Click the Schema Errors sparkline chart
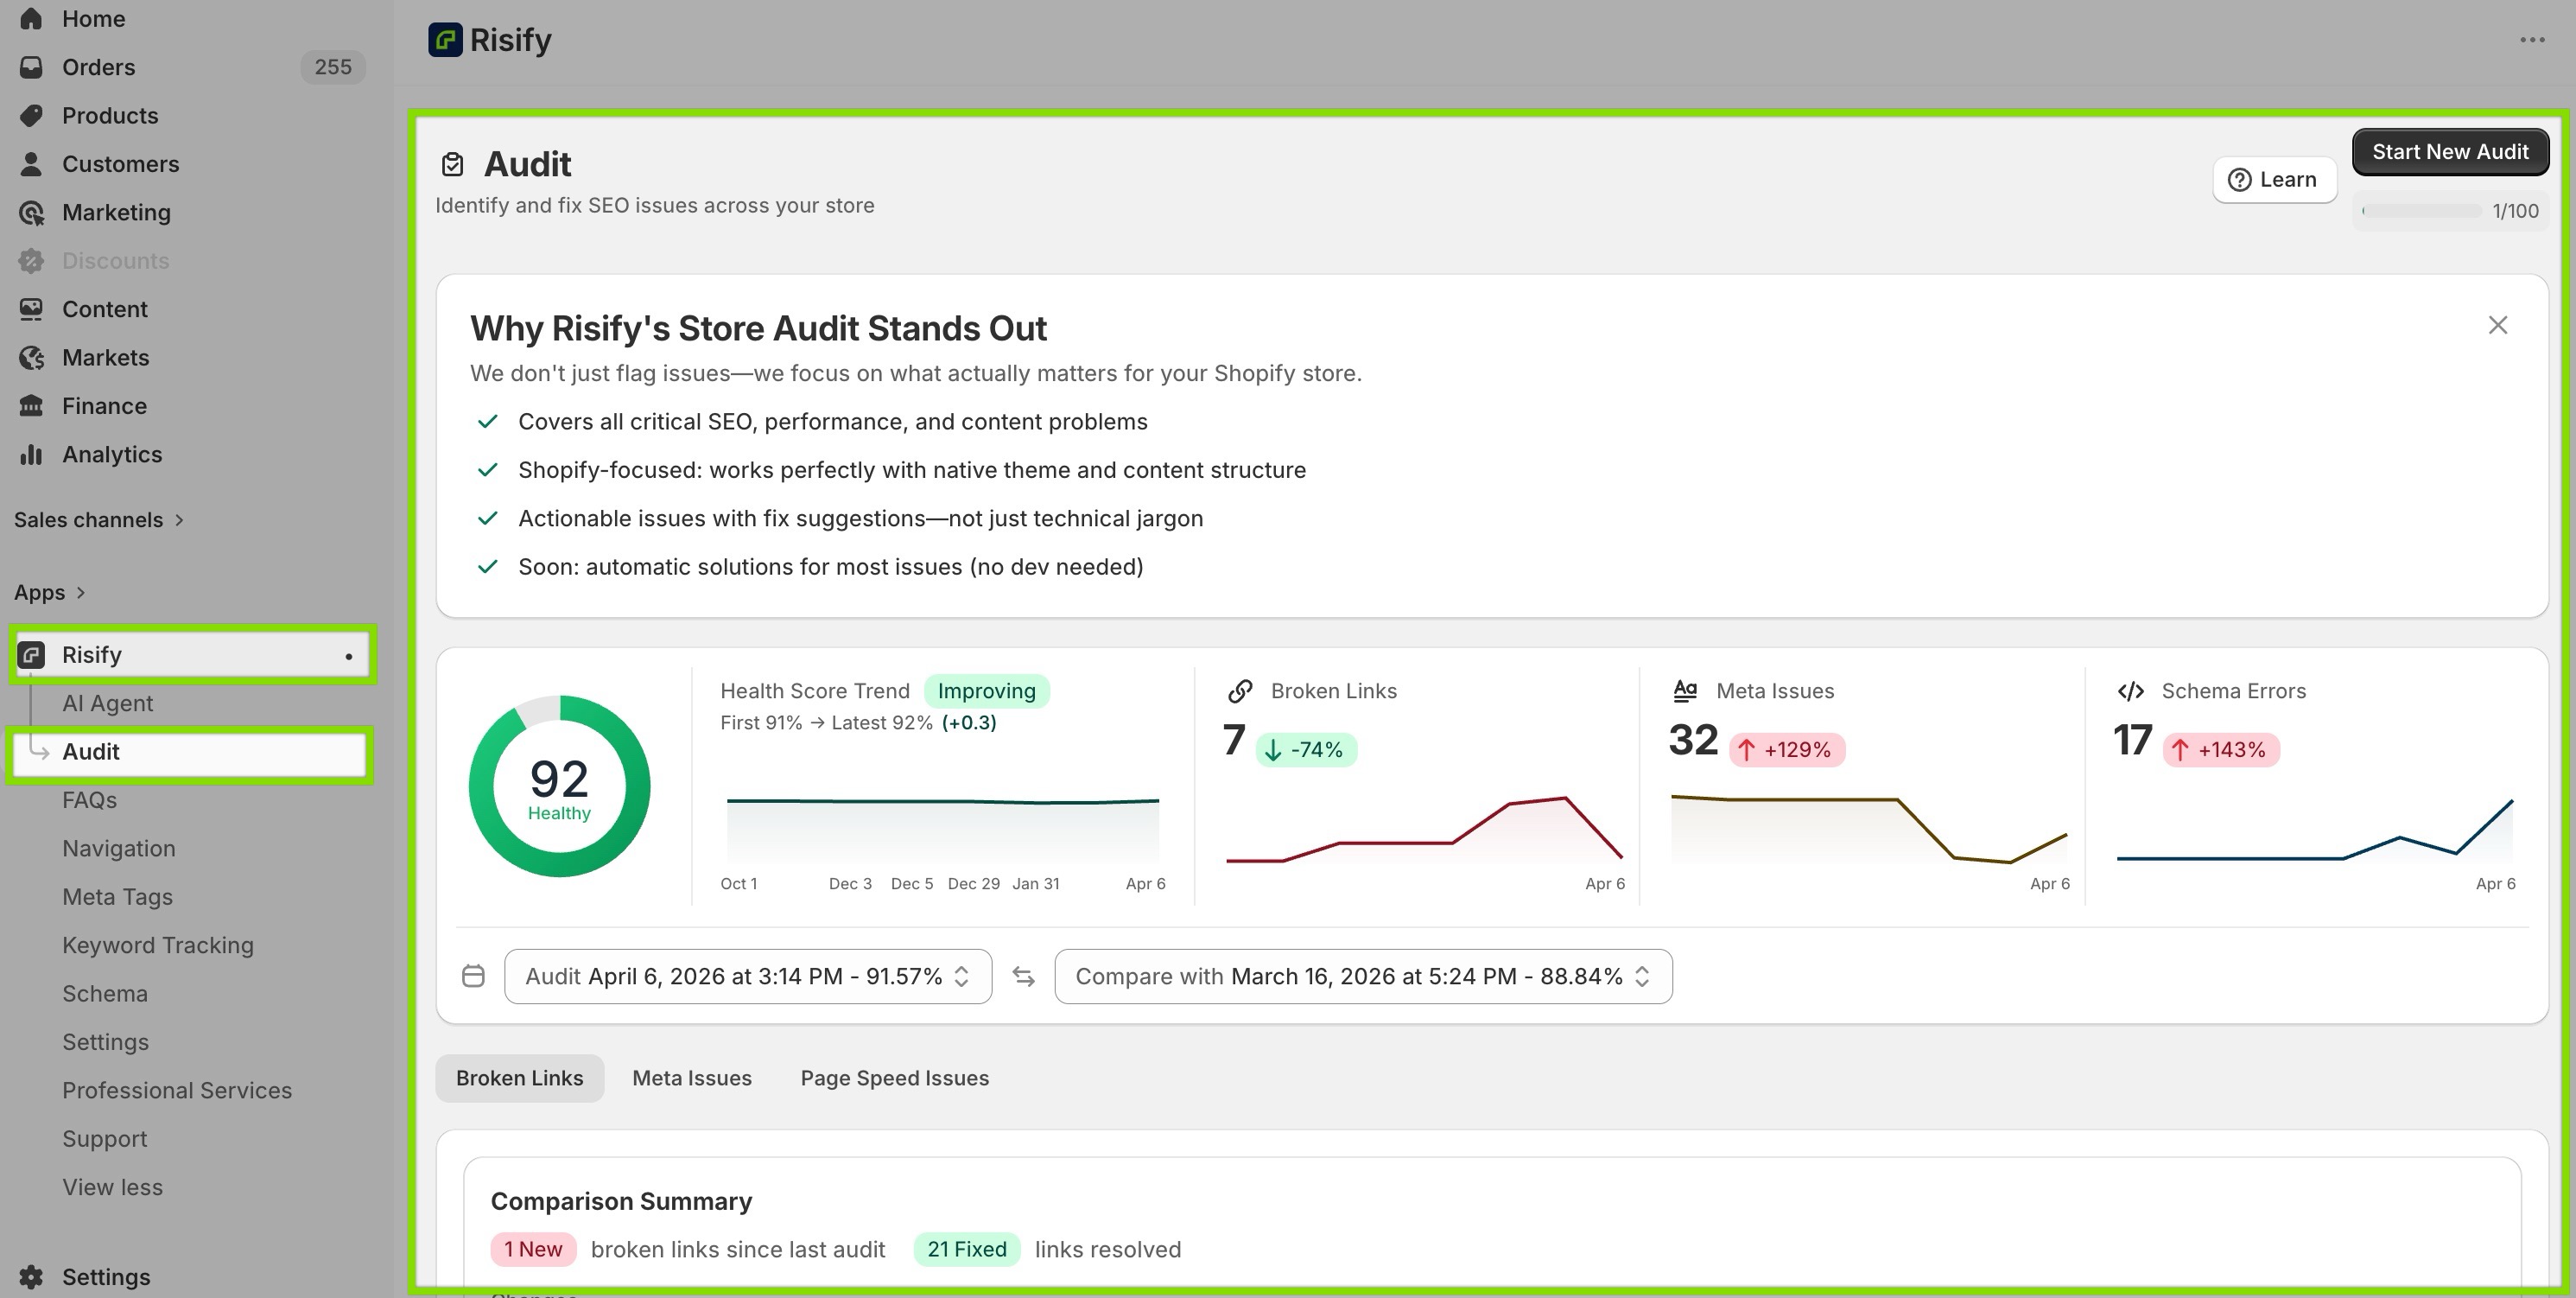 2315,828
